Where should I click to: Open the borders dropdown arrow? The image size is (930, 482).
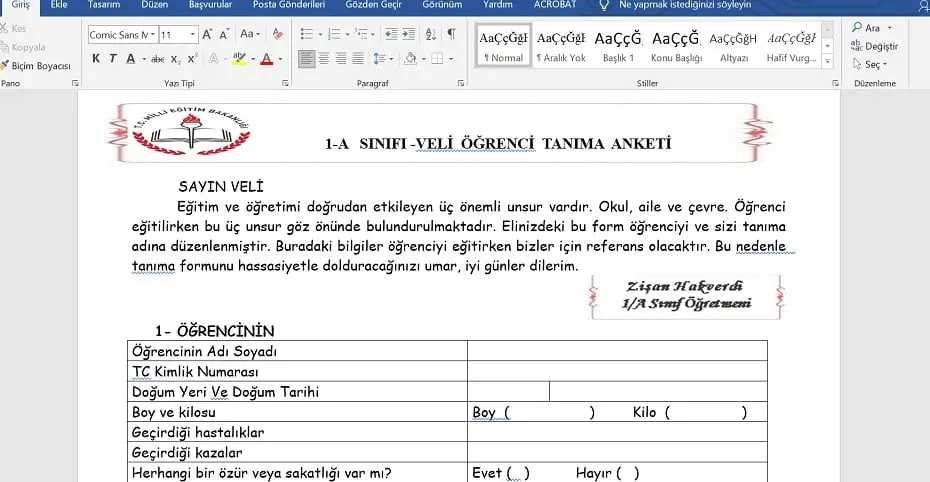click(x=451, y=59)
